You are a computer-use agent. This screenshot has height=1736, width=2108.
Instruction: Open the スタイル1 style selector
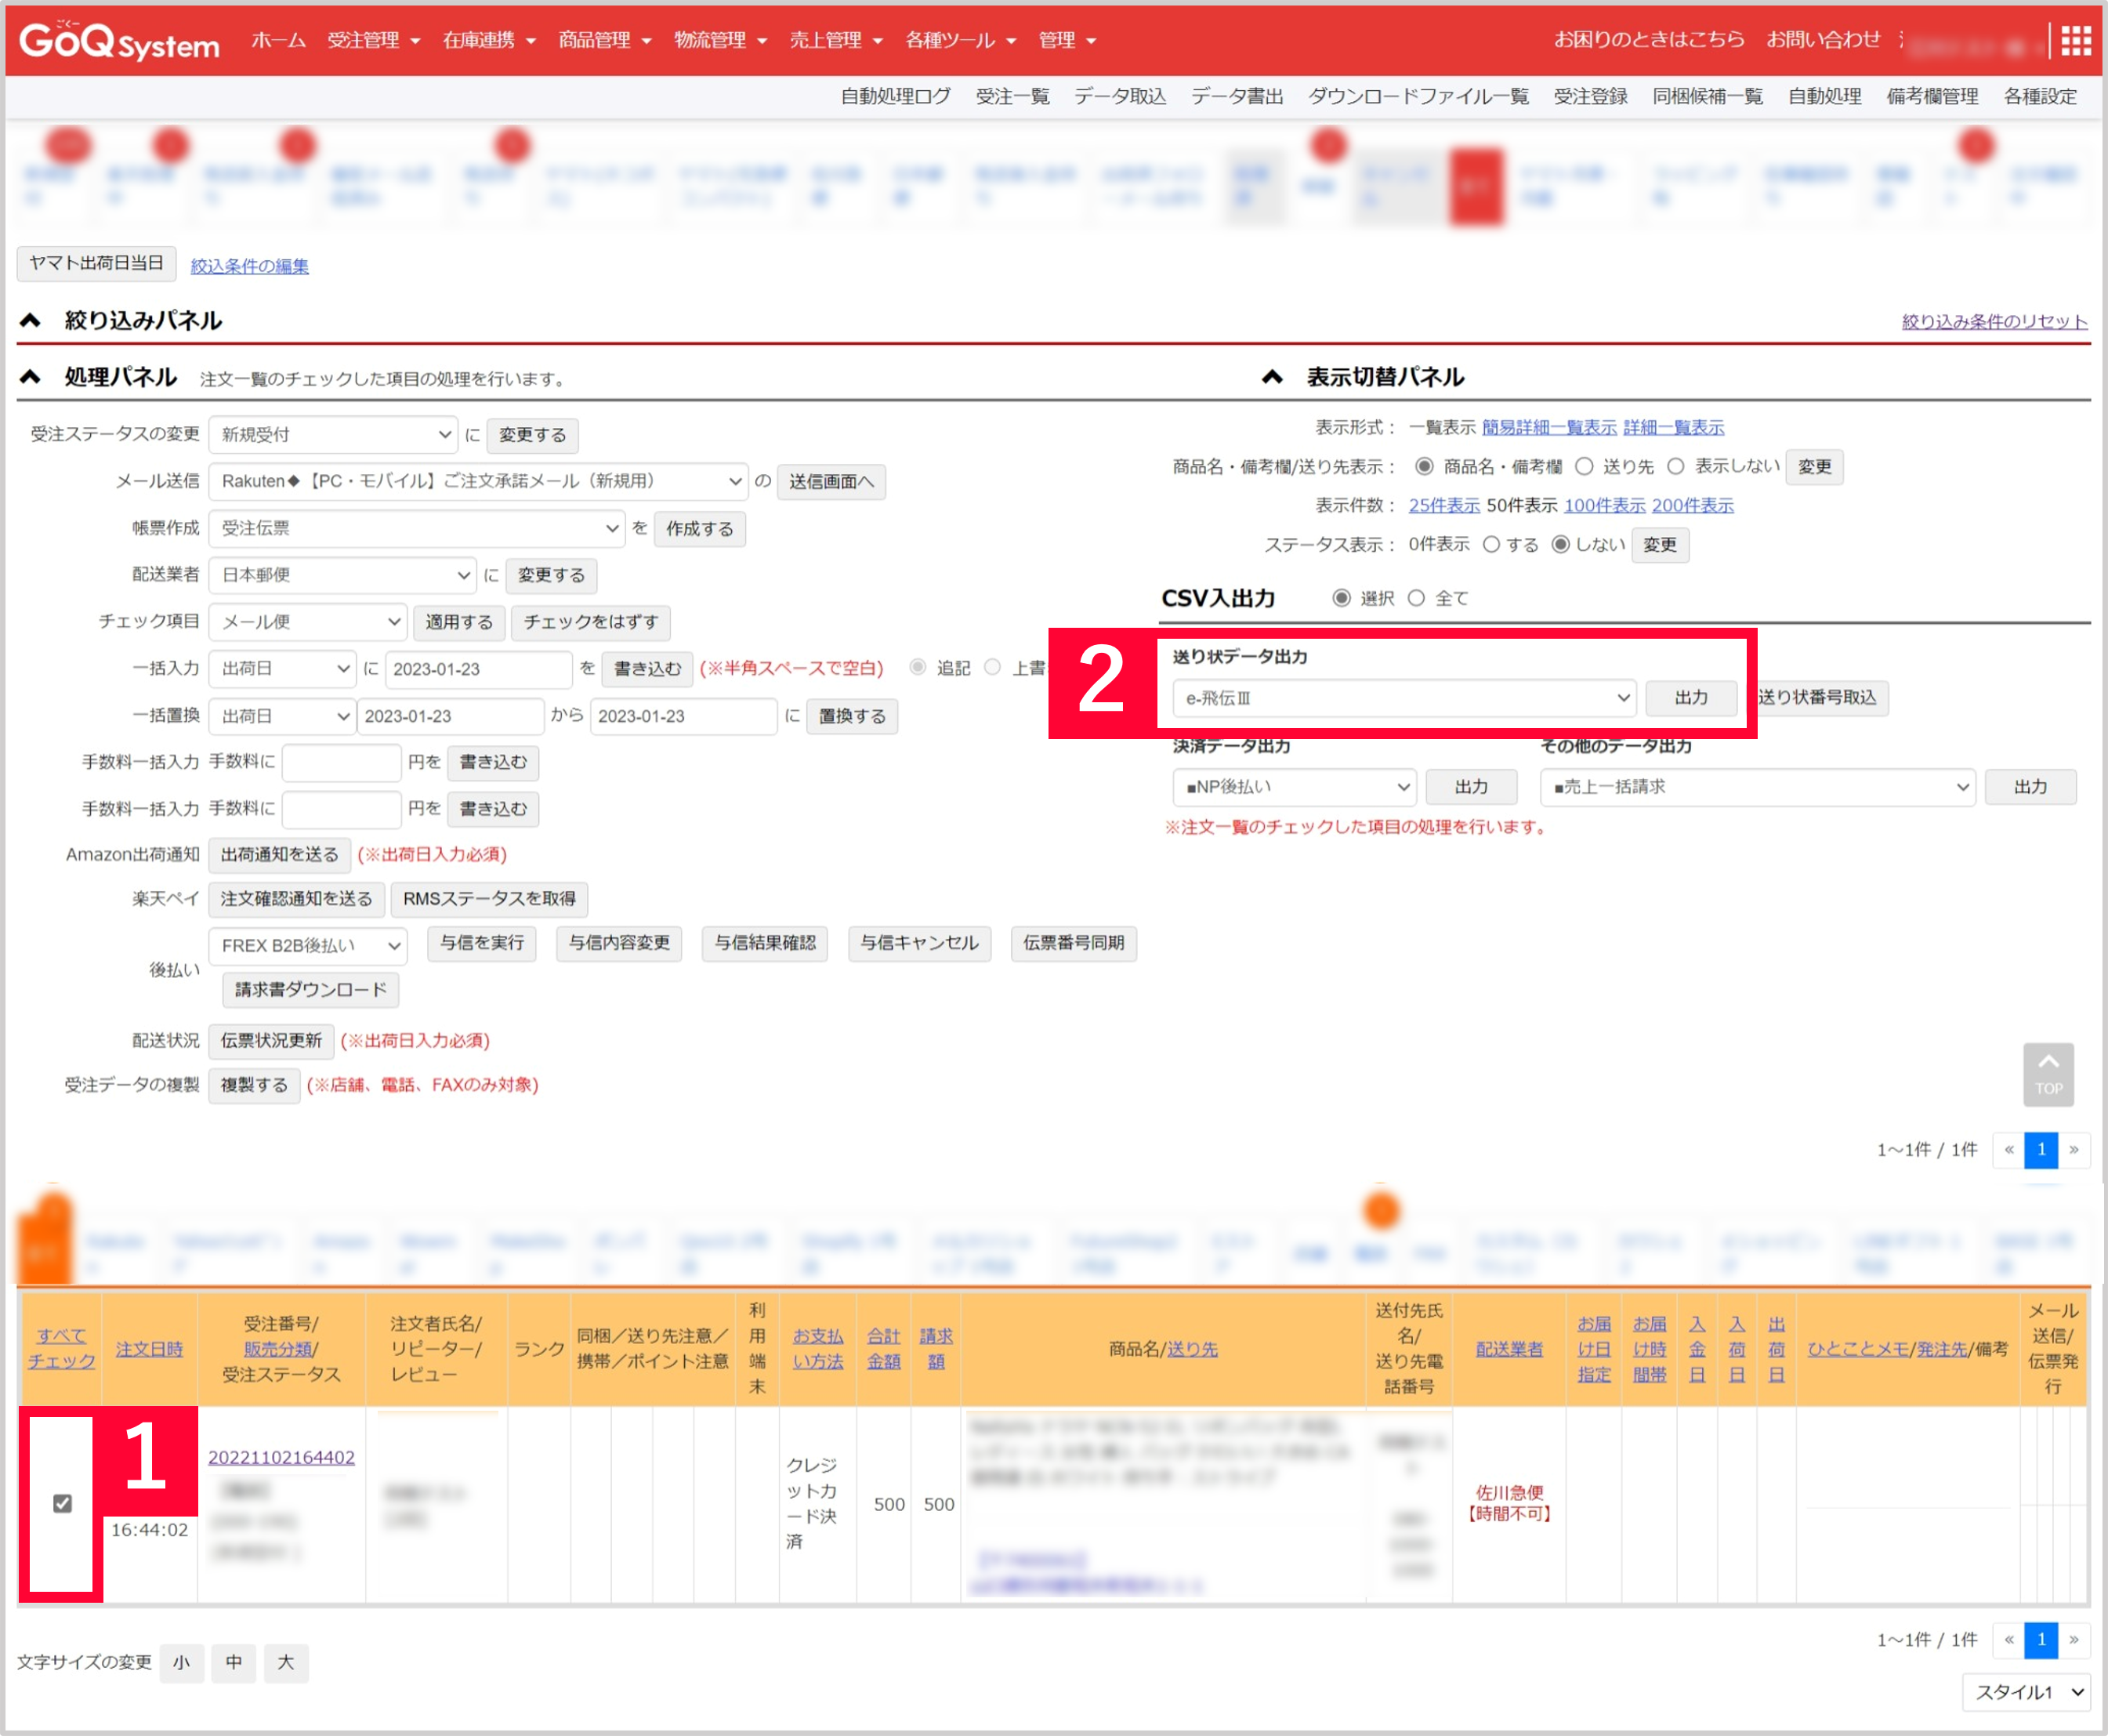pyautogui.click(x=2027, y=1692)
